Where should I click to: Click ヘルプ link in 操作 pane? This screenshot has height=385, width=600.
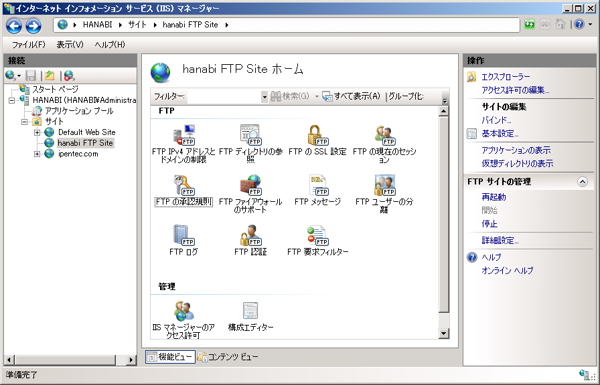tap(491, 257)
